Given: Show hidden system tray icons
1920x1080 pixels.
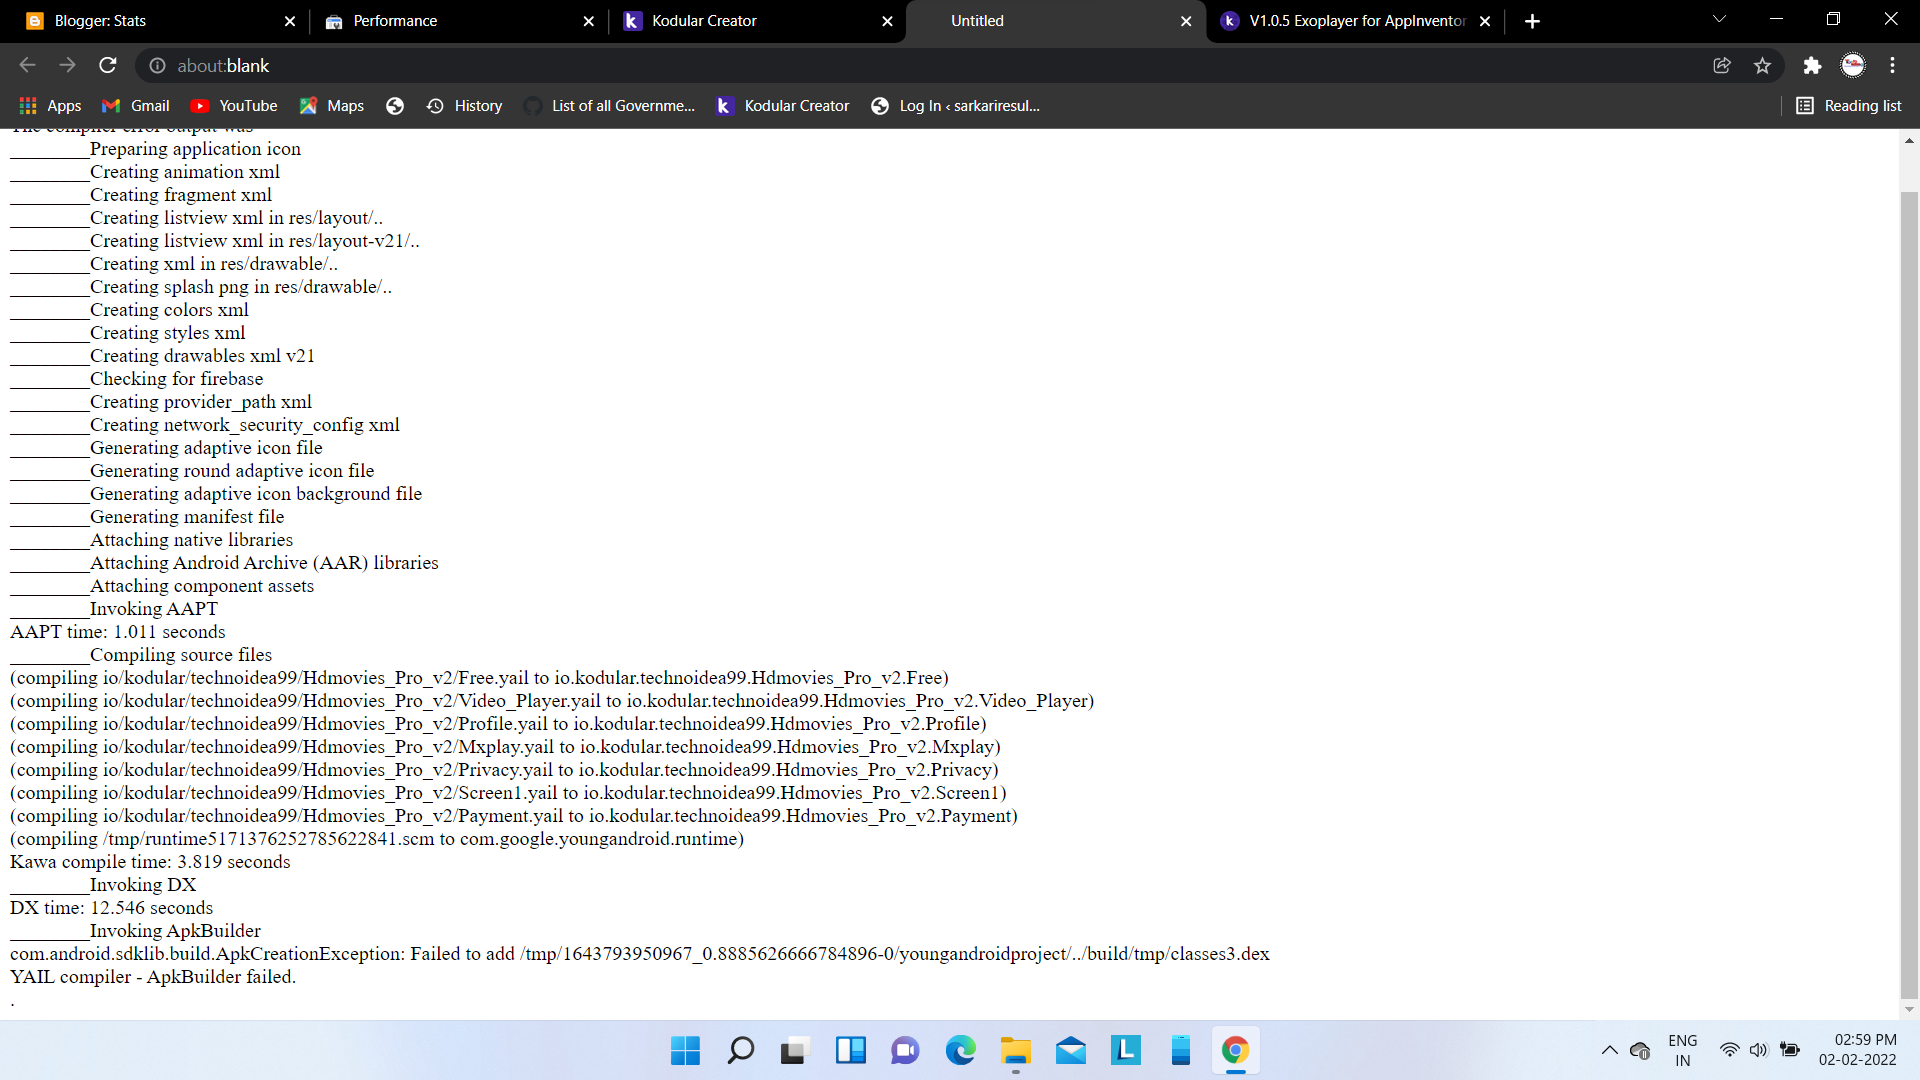Looking at the screenshot, I should [1609, 1050].
